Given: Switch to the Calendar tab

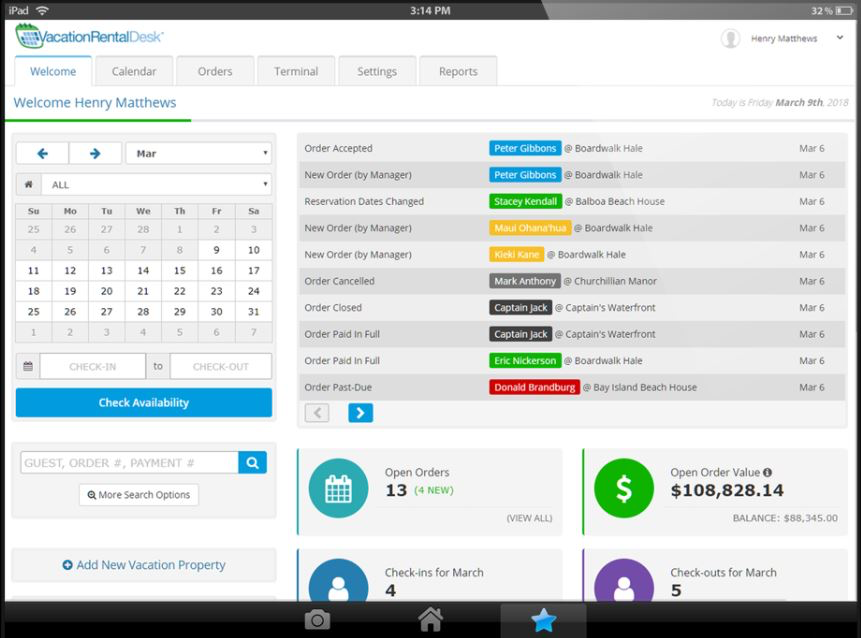Looking at the screenshot, I should tap(134, 71).
